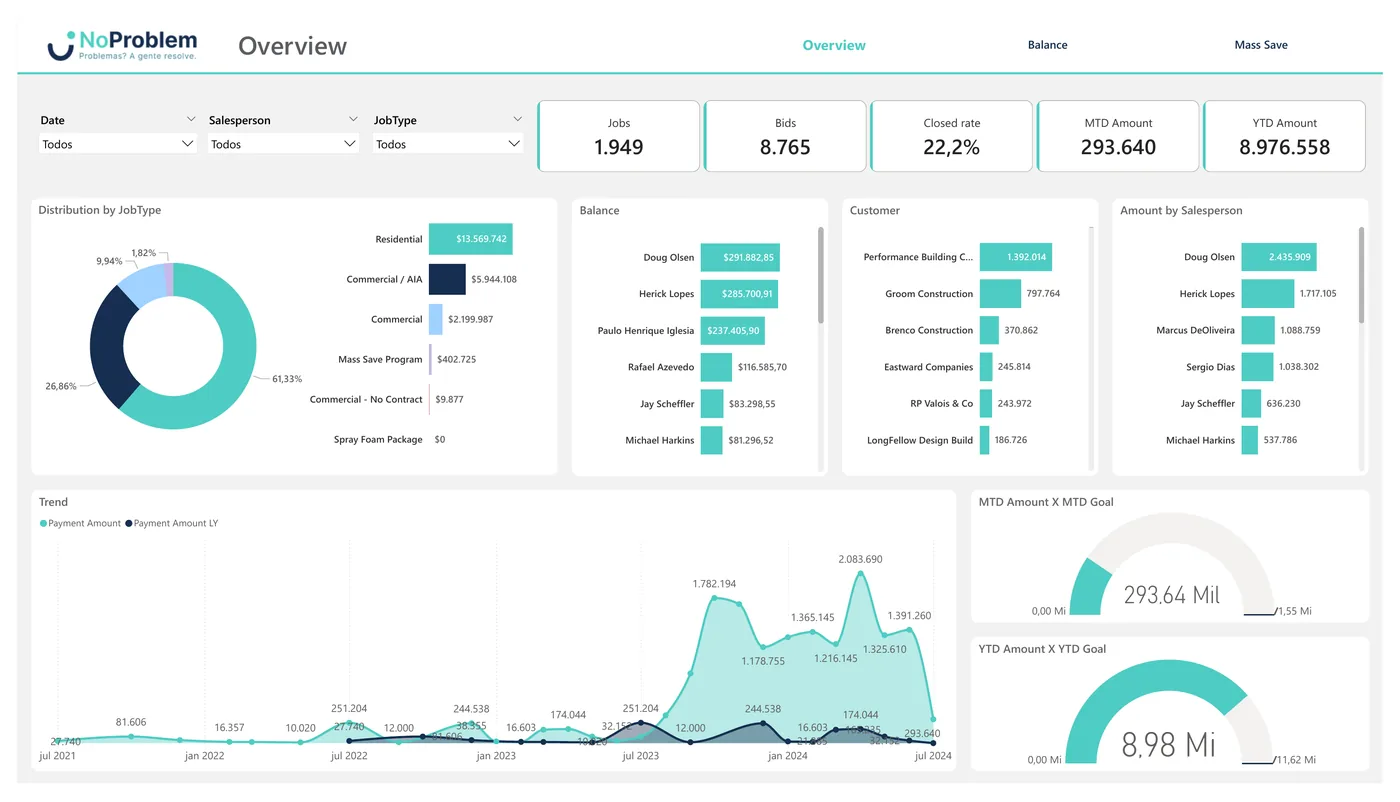Screen dimensions: 1400x802
Task: Select Doug Olsen's bar in Balance chart
Action: point(740,257)
